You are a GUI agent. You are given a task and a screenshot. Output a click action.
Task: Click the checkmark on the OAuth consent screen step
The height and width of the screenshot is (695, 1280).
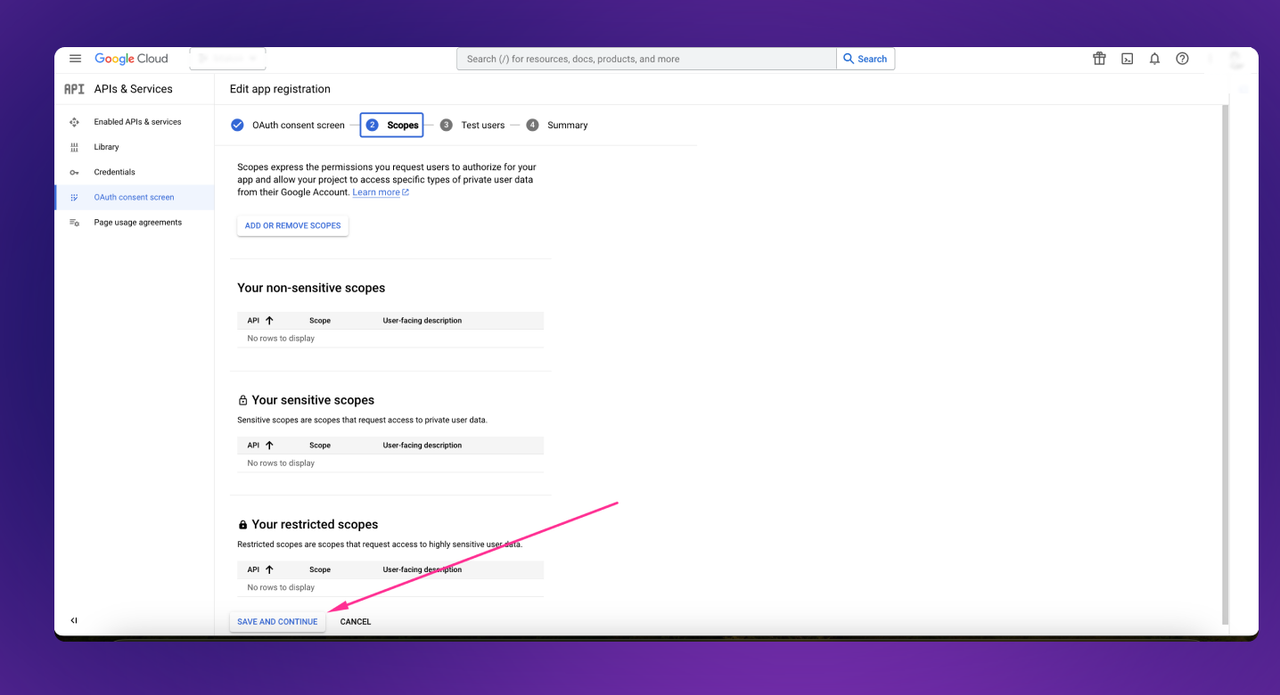(x=237, y=125)
